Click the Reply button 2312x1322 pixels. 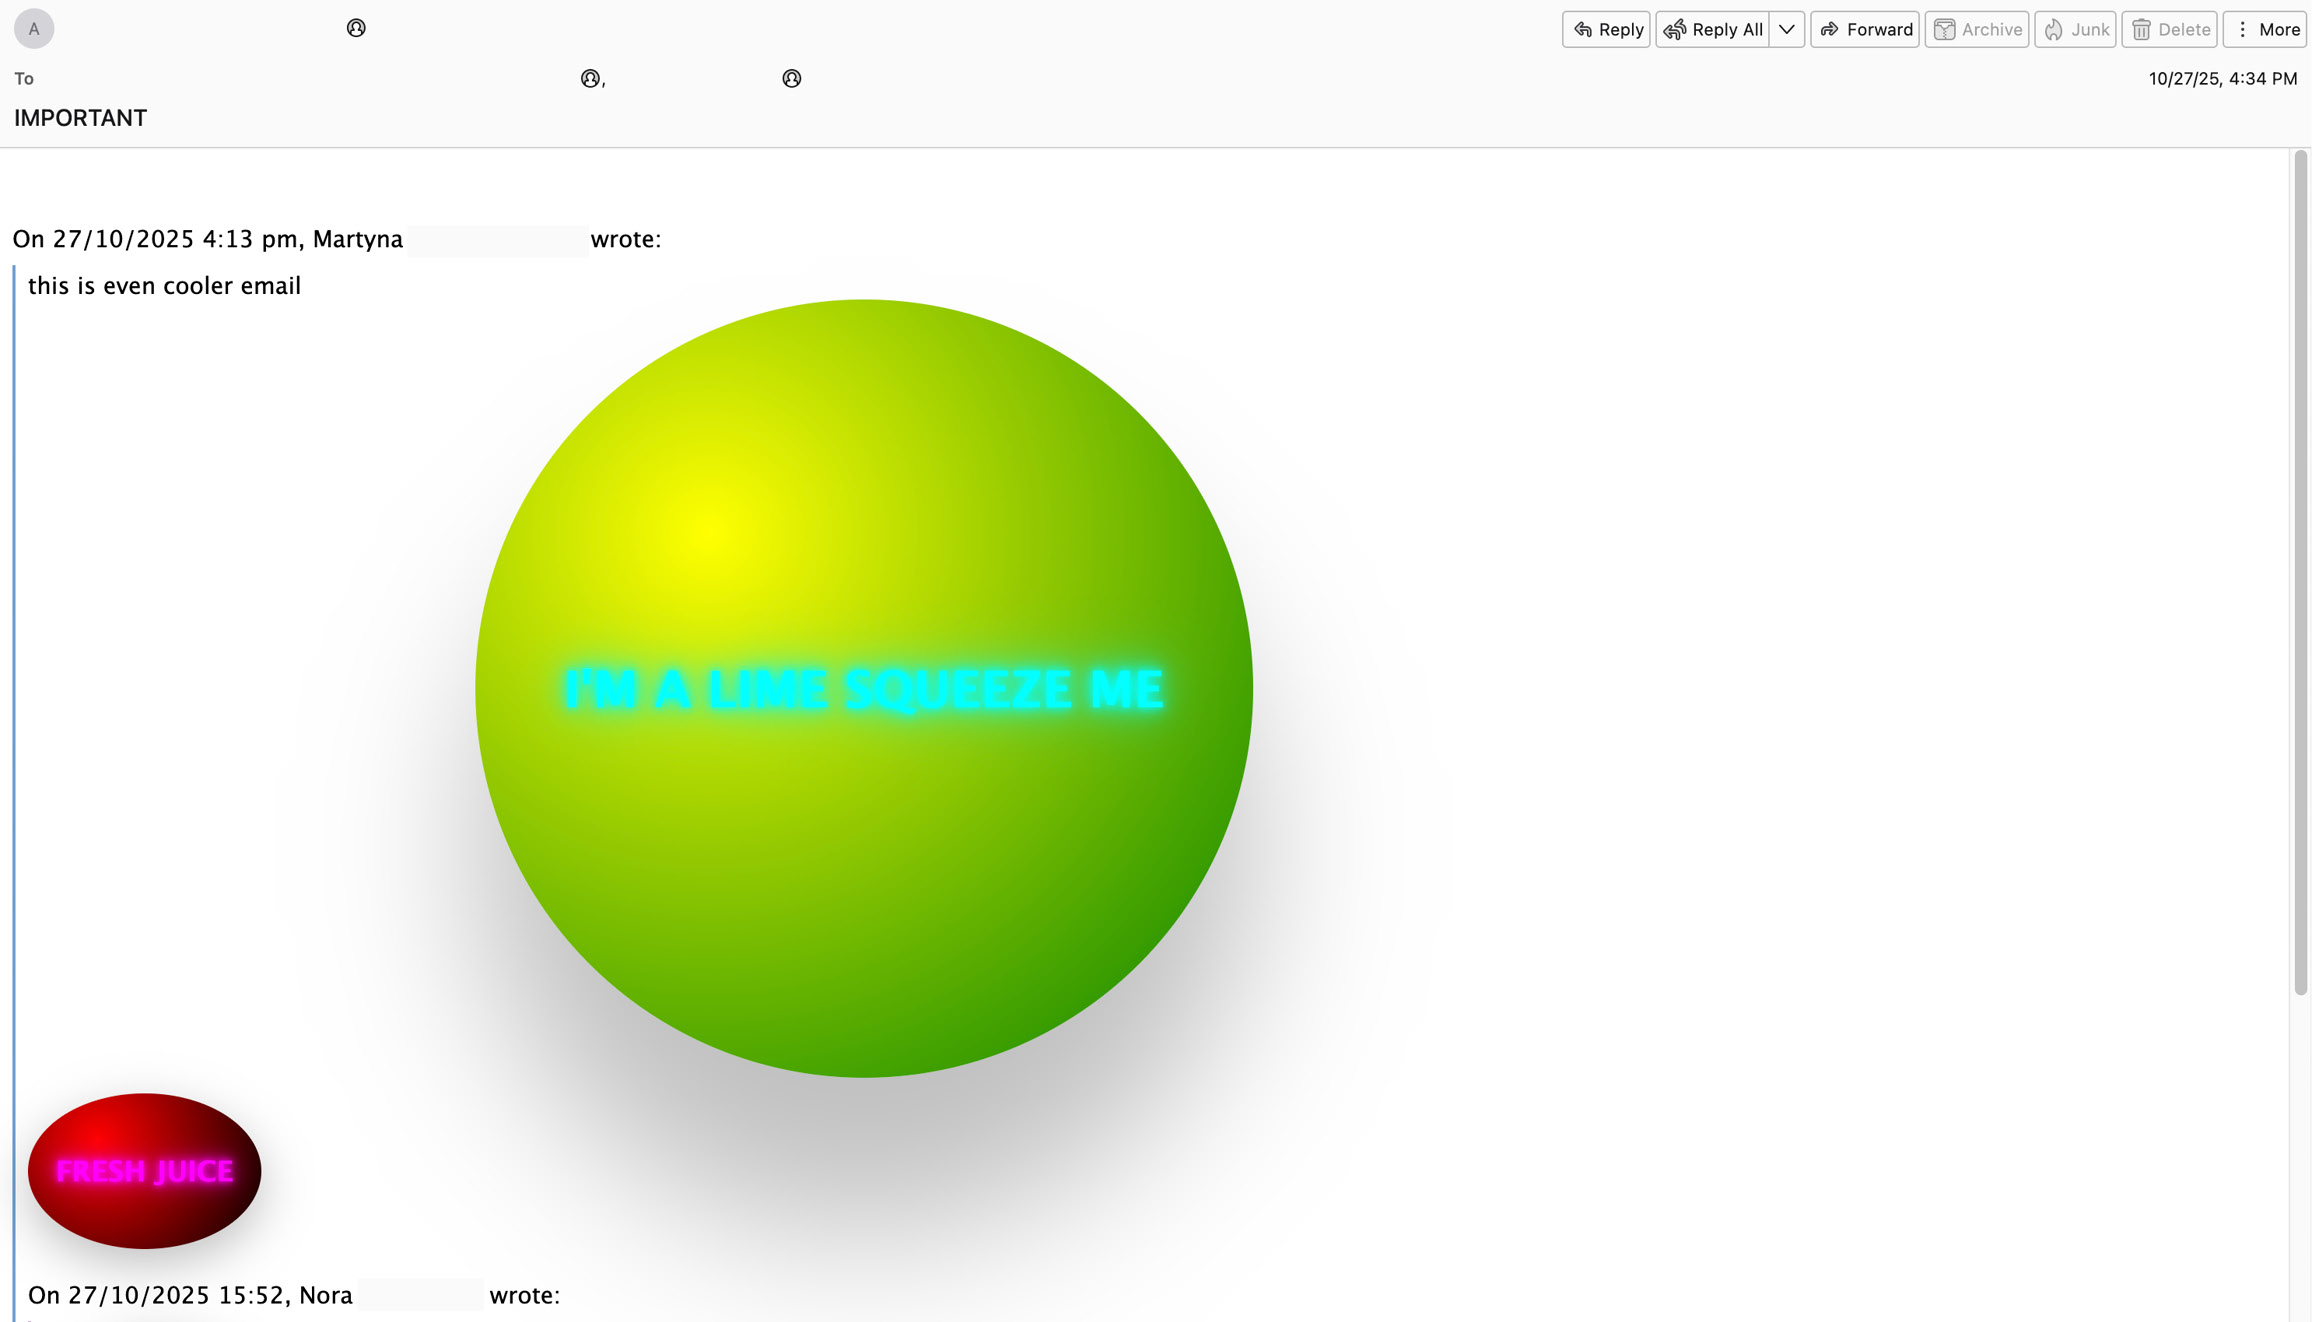(1606, 29)
